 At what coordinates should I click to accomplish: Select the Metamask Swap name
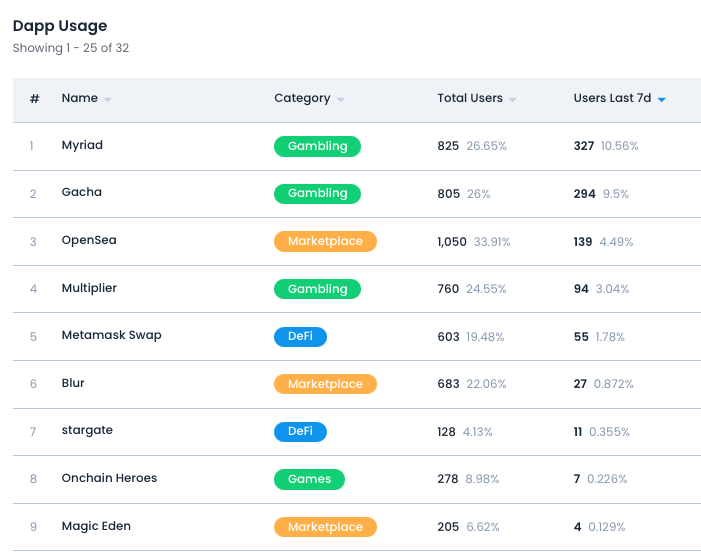[x=111, y=335]
